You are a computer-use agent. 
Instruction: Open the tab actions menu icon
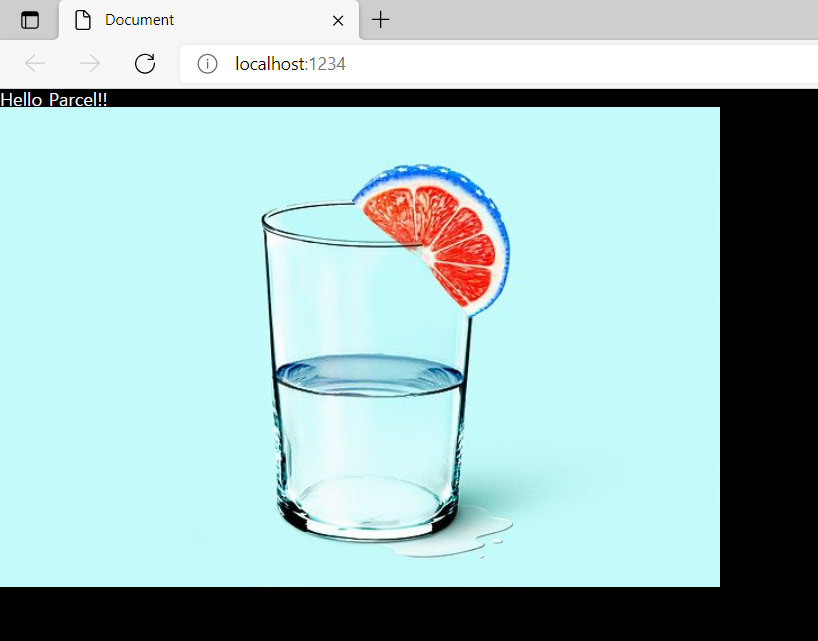(x=30, y=20)
